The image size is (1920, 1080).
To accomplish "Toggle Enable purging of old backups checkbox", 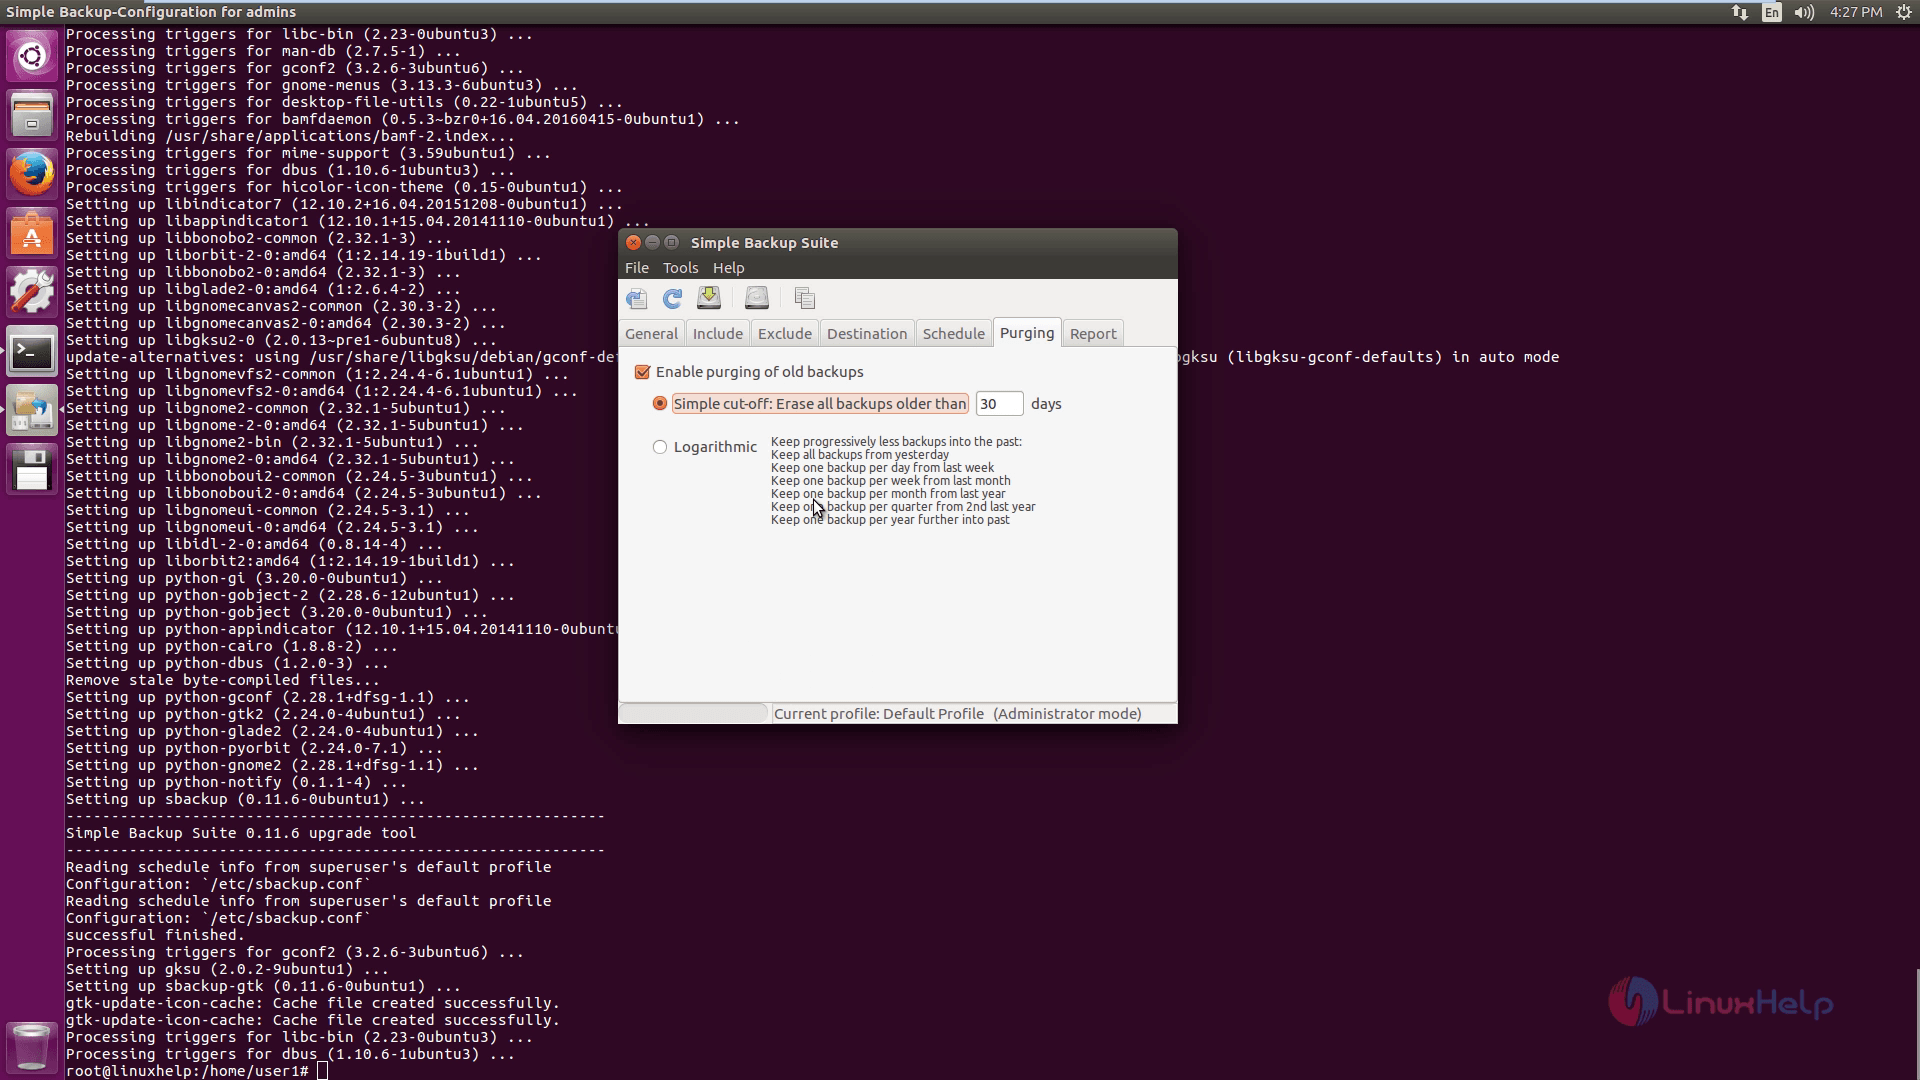I will pyautogui.click(x=644, y=372).
